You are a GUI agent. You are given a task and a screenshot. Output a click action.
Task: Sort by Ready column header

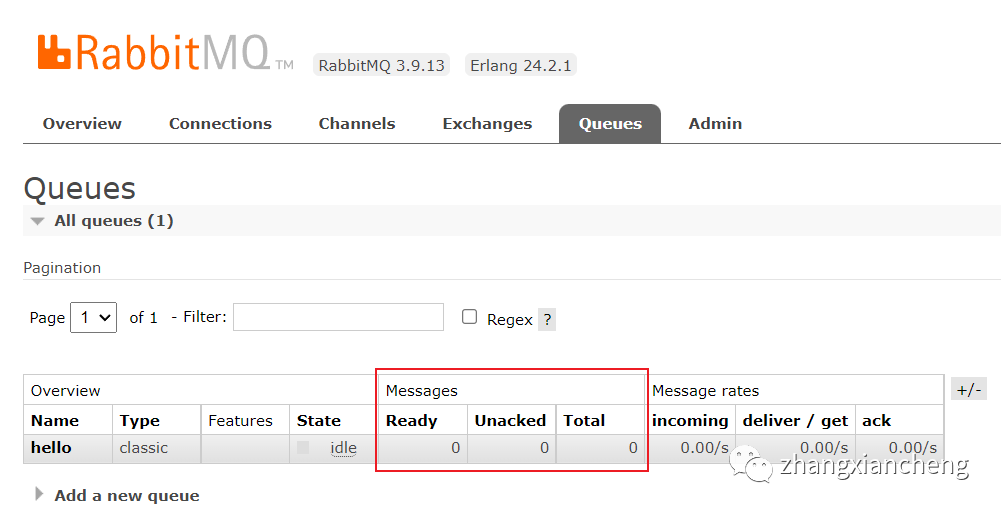click(412, 421)
